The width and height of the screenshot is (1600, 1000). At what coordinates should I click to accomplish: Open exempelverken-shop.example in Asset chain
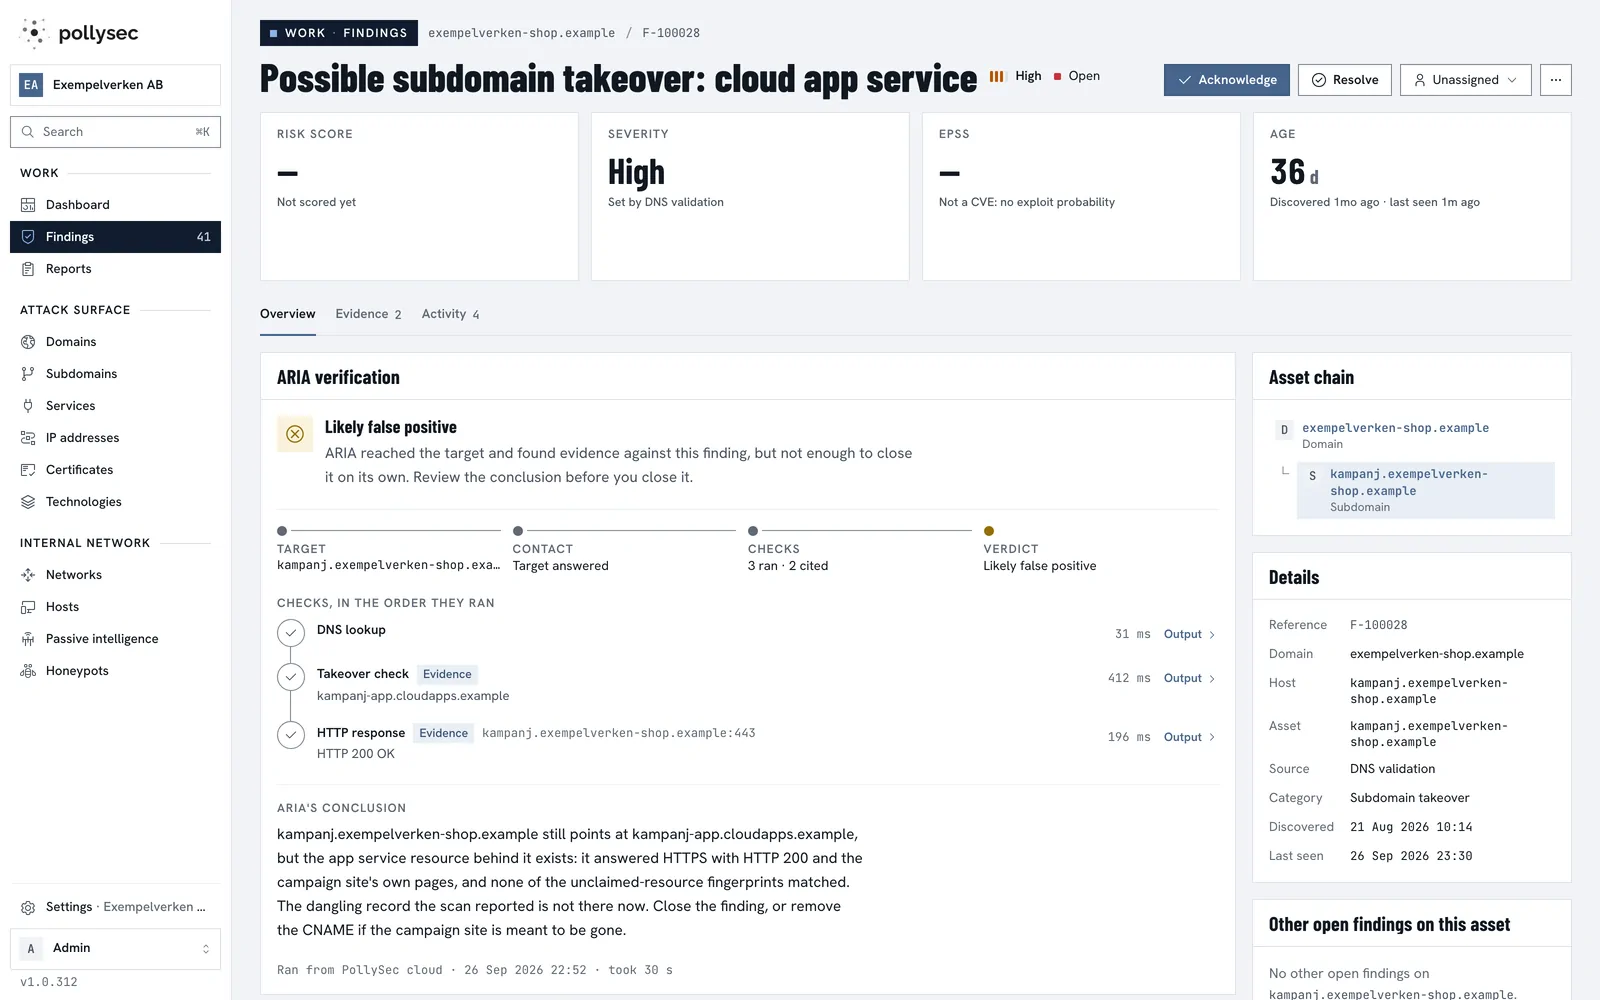pos(1395,428)
